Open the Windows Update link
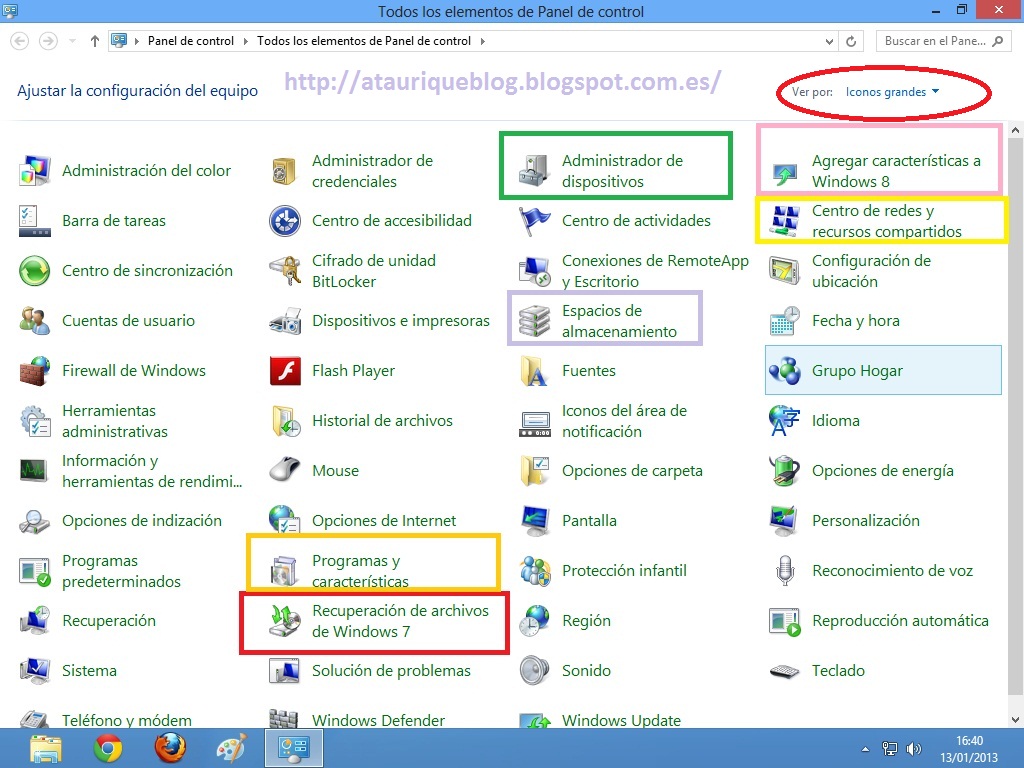The width and height of the screenshot is (1024, 768). [x=621, y=720]
